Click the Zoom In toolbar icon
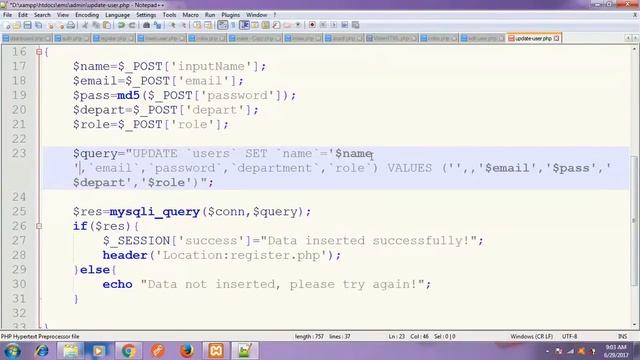Screen dimensions: 640x360 click(x=173, y=25)
